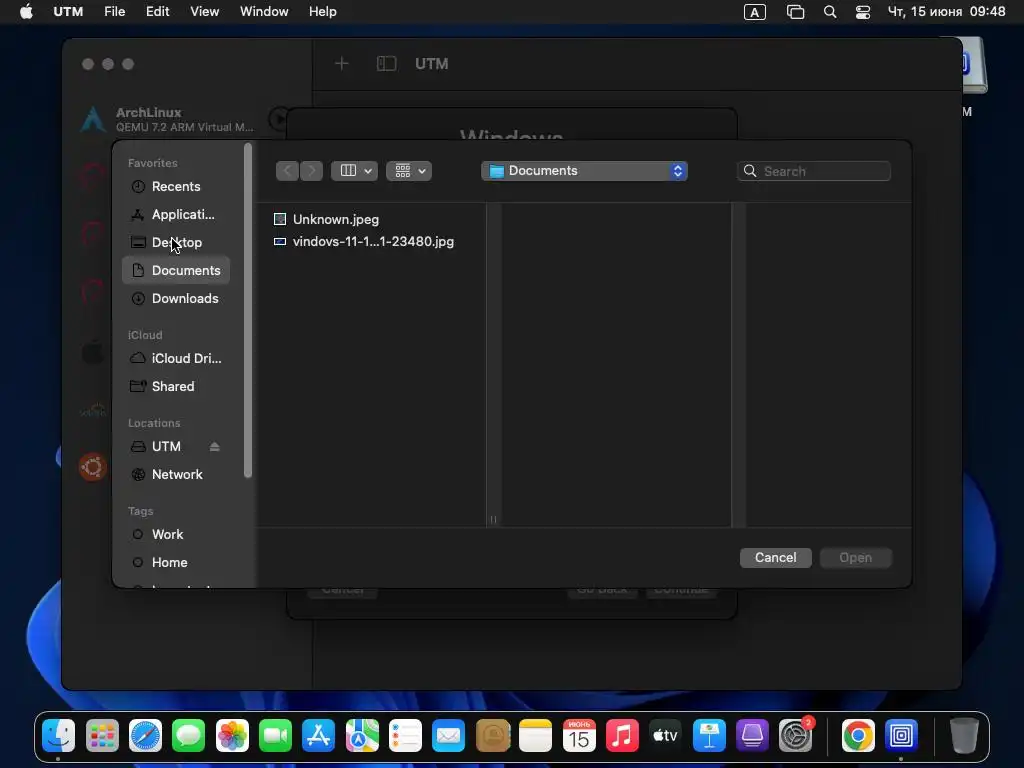The height and width of the screenshot is (768, 1024).
Task: Select the Ubuntu VM icon in UTM sidebar
Action: [93, 467]
